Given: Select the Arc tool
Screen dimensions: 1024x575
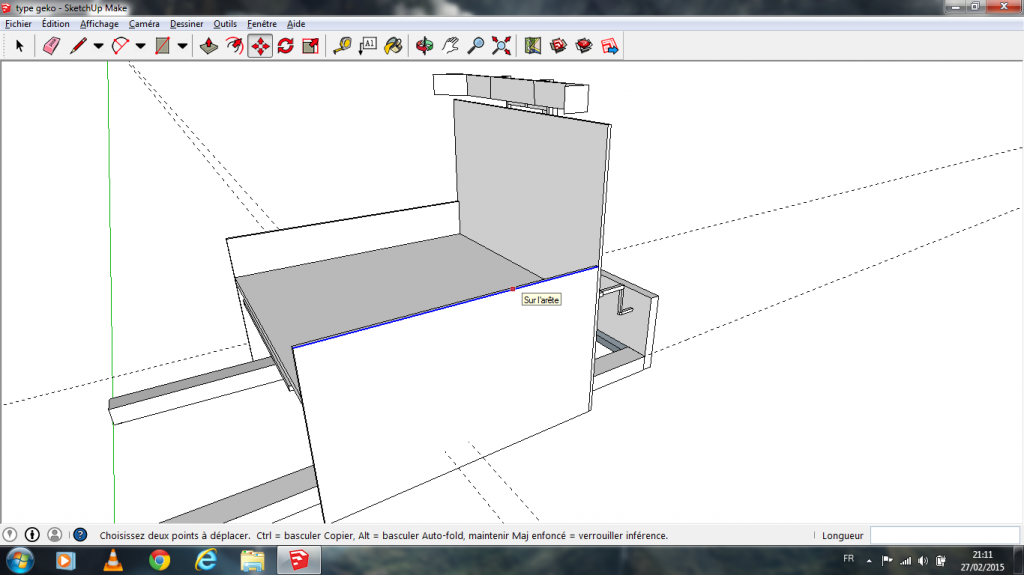Looking at the screenshot, I should coord(120,46).
